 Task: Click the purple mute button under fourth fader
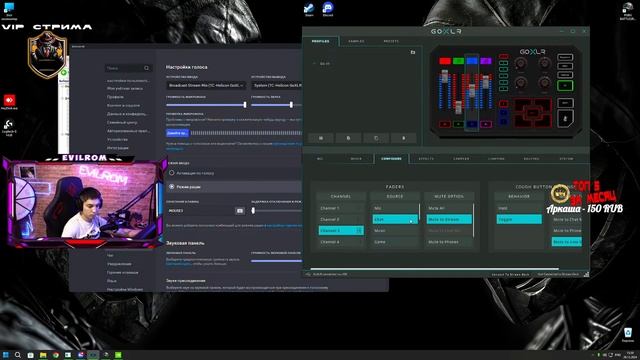[x=486, y=124]
